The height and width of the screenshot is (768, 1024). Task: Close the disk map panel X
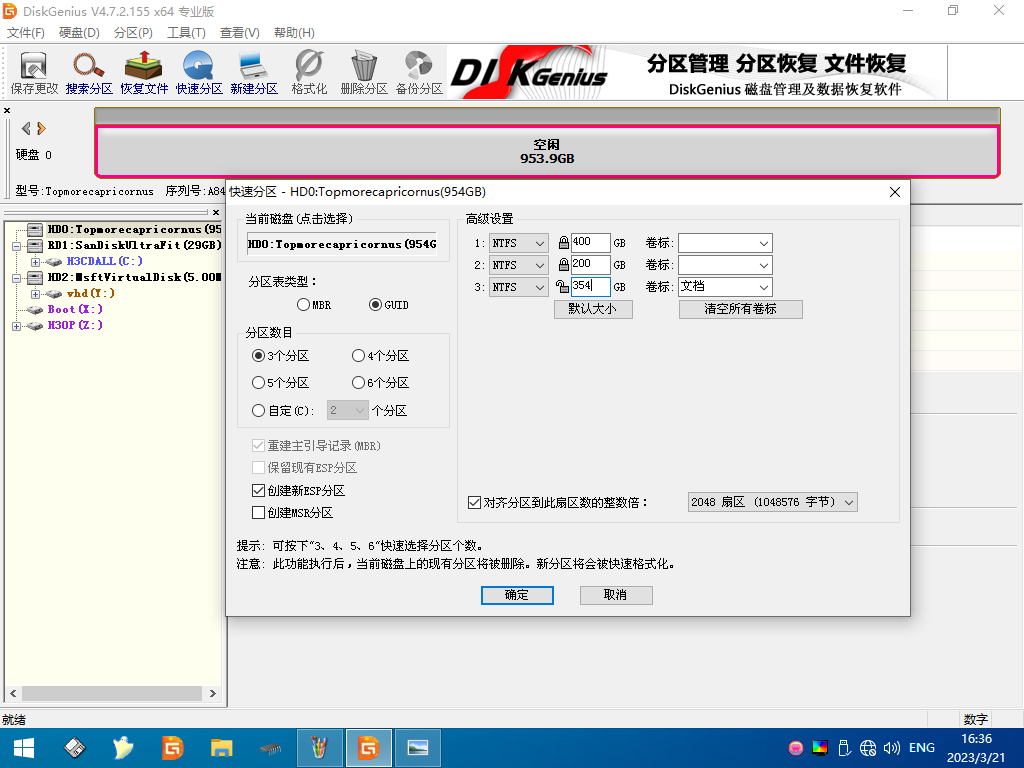[x=7, y=110]
